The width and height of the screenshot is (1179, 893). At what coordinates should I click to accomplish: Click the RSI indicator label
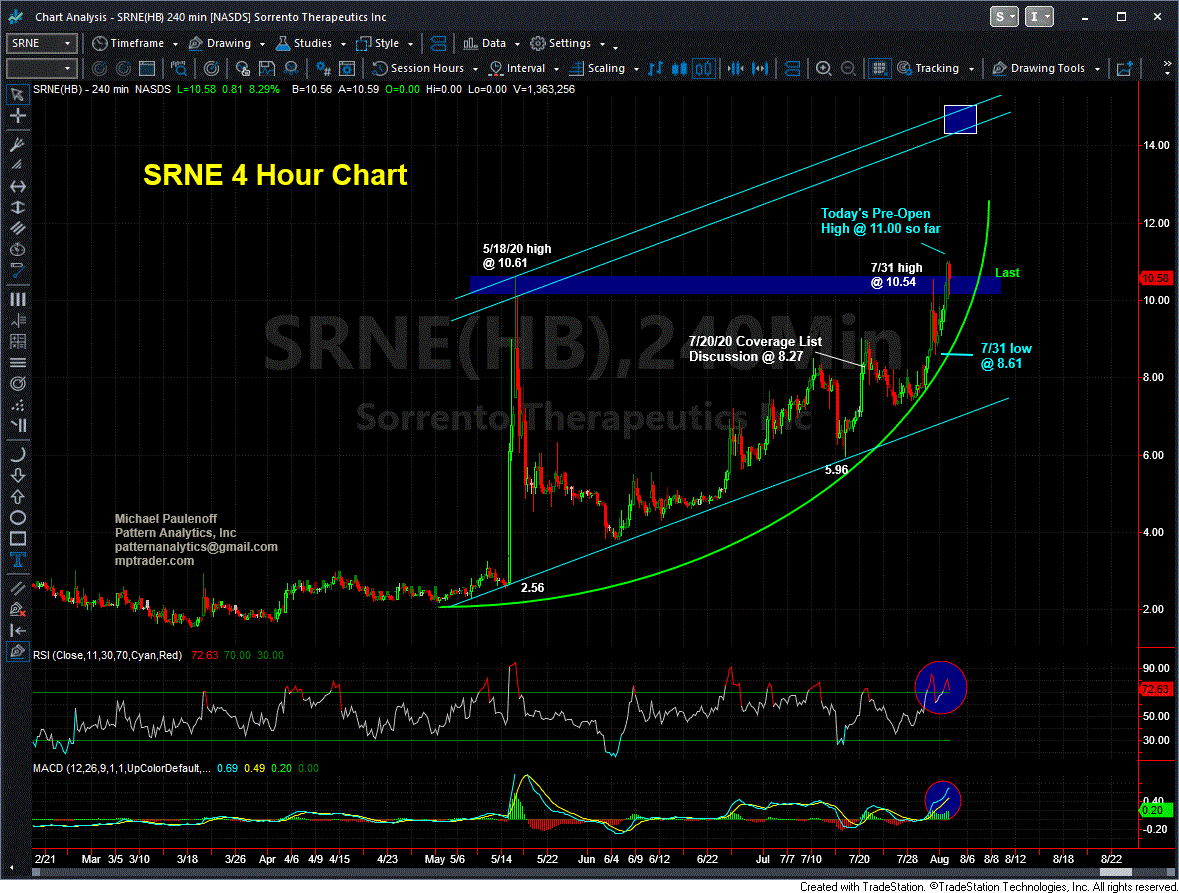(108, 655)
